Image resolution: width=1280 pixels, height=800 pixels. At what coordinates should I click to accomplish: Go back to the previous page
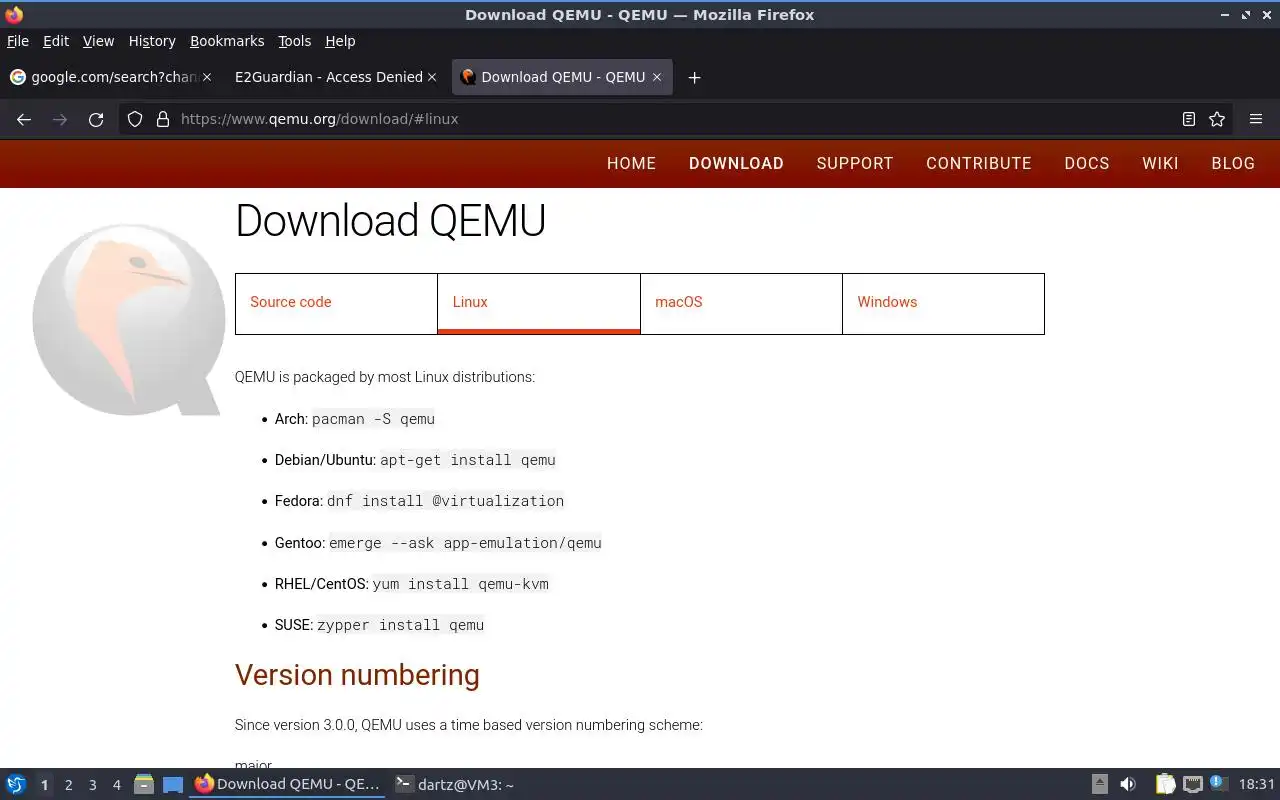(24, 119)
